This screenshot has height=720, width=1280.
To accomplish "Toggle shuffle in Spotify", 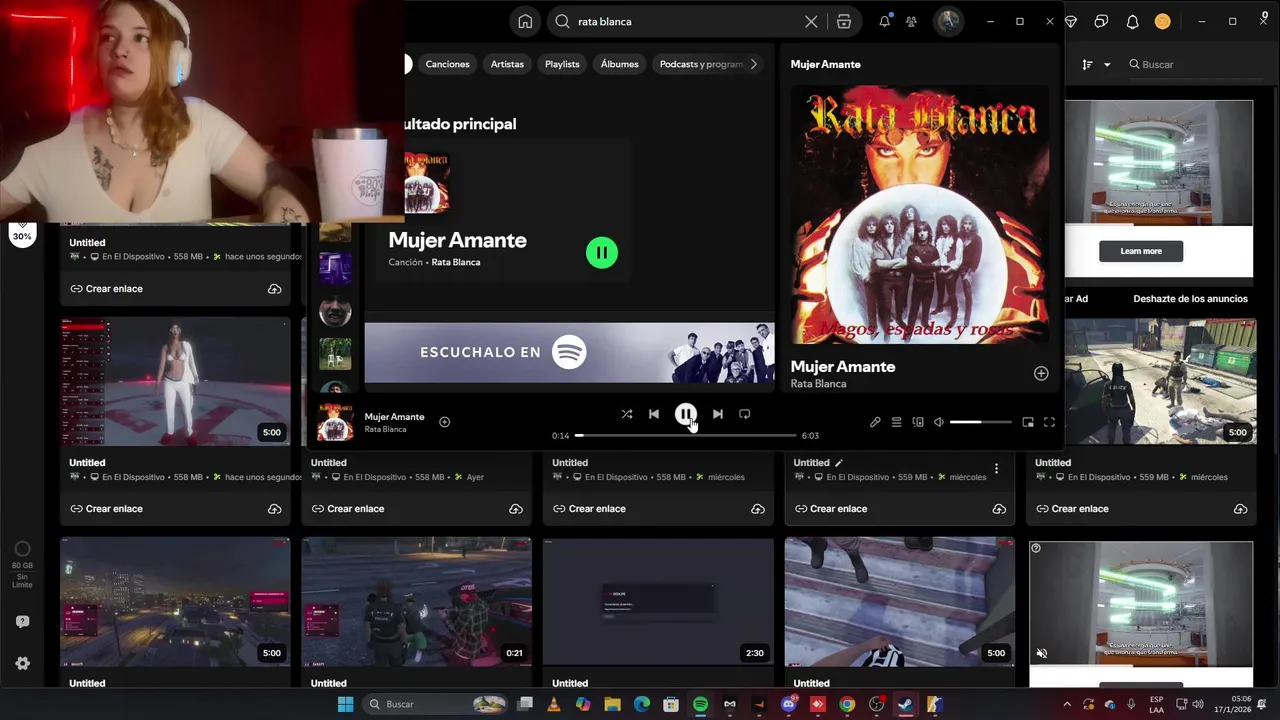I will (x=626, y=414).
